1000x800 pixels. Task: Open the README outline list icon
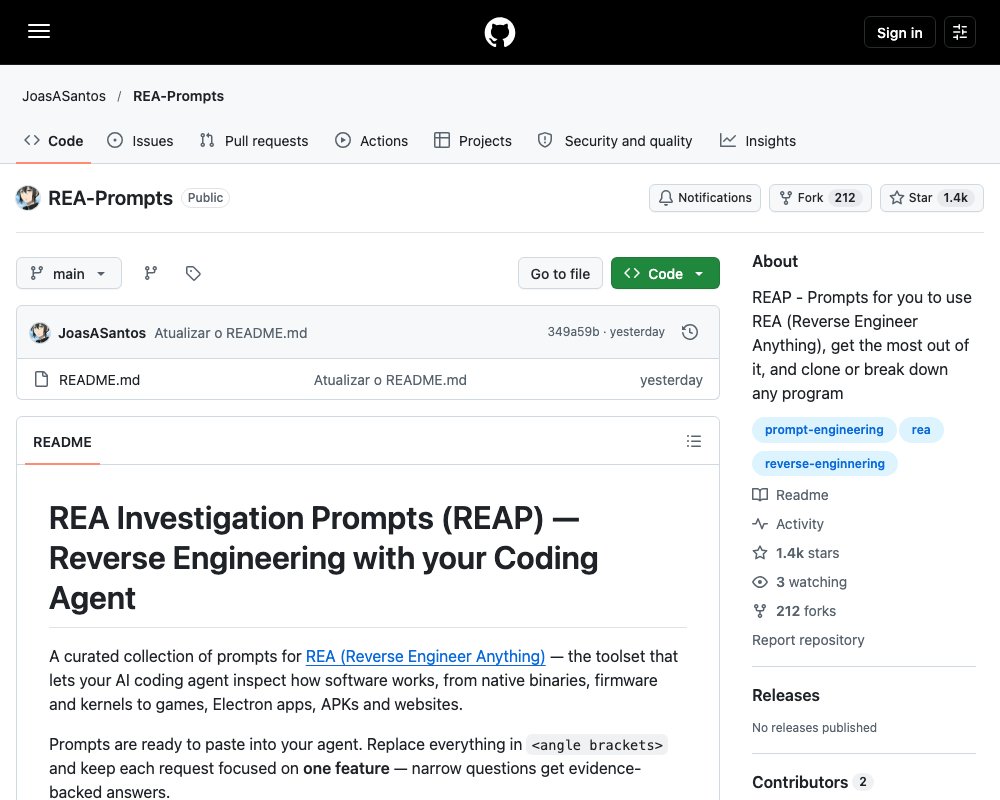click(694, 441)
